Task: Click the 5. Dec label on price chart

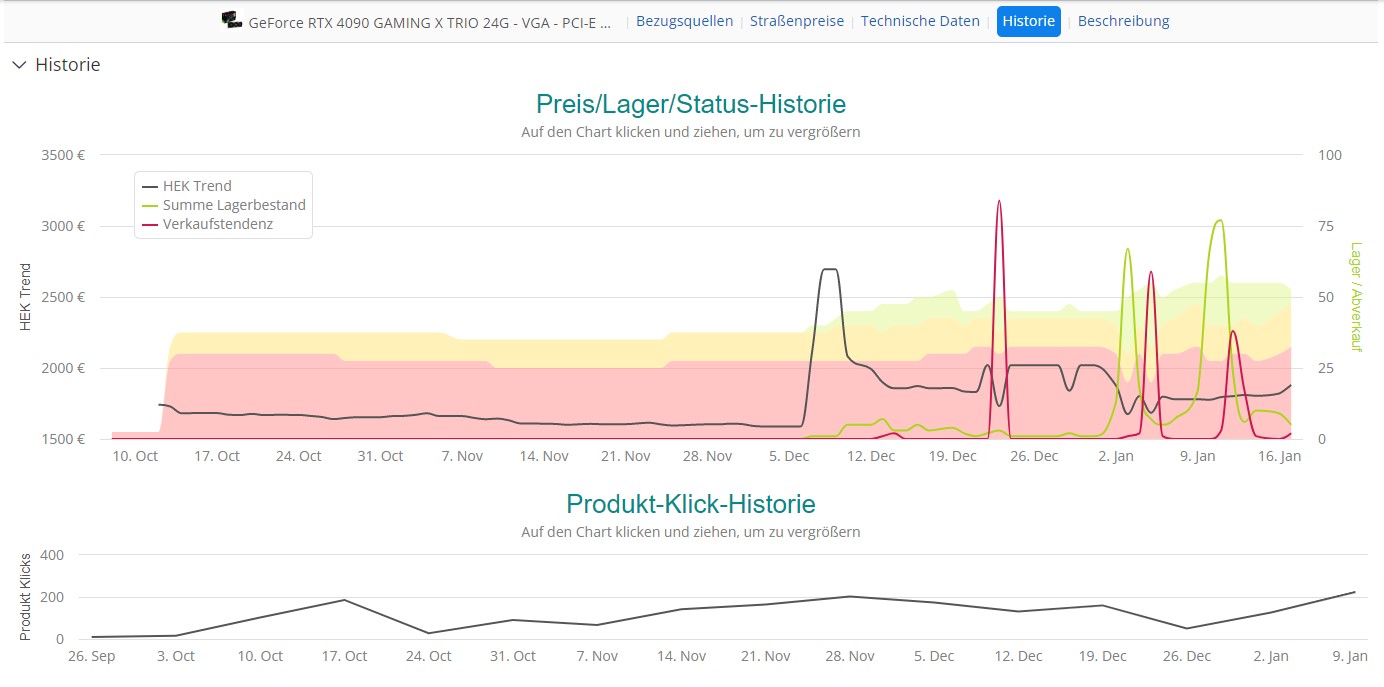Action: click(789, 456)
